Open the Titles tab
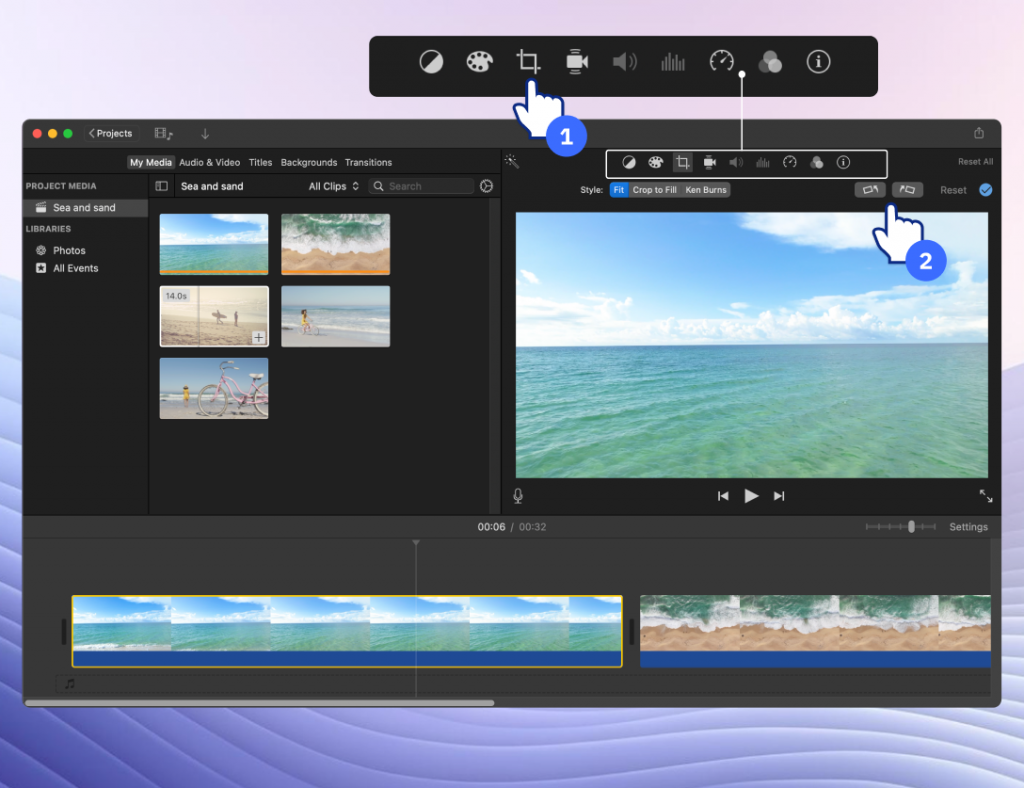1024x788 pixels. point(260,162)
